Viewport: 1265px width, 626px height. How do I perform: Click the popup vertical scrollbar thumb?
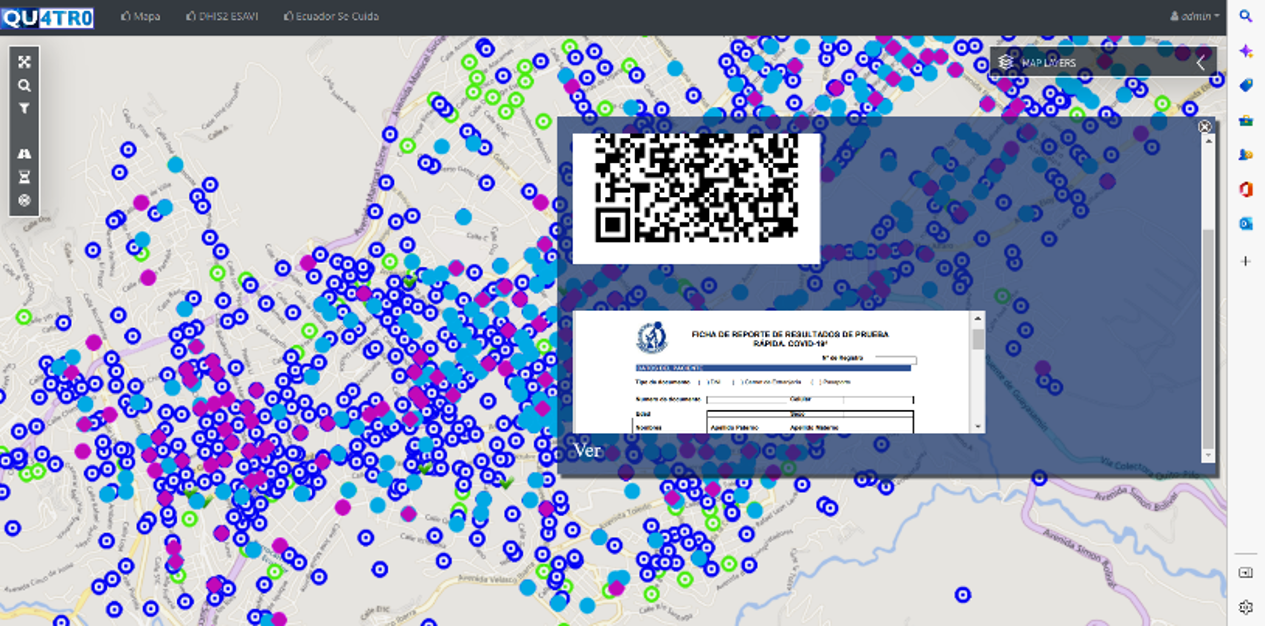click(1207, 338)
